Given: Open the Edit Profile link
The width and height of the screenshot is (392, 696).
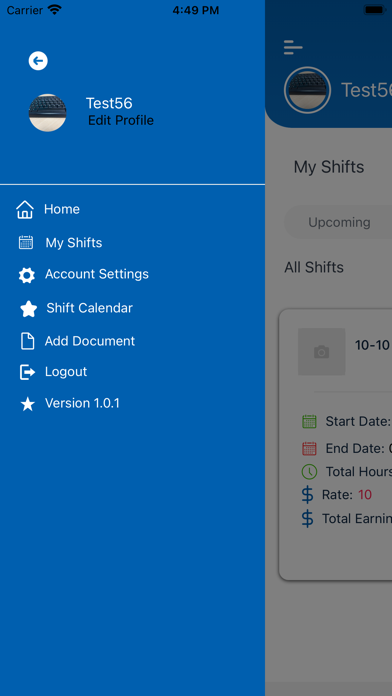Looking at the screenshot, I should (x=121, y=120).
